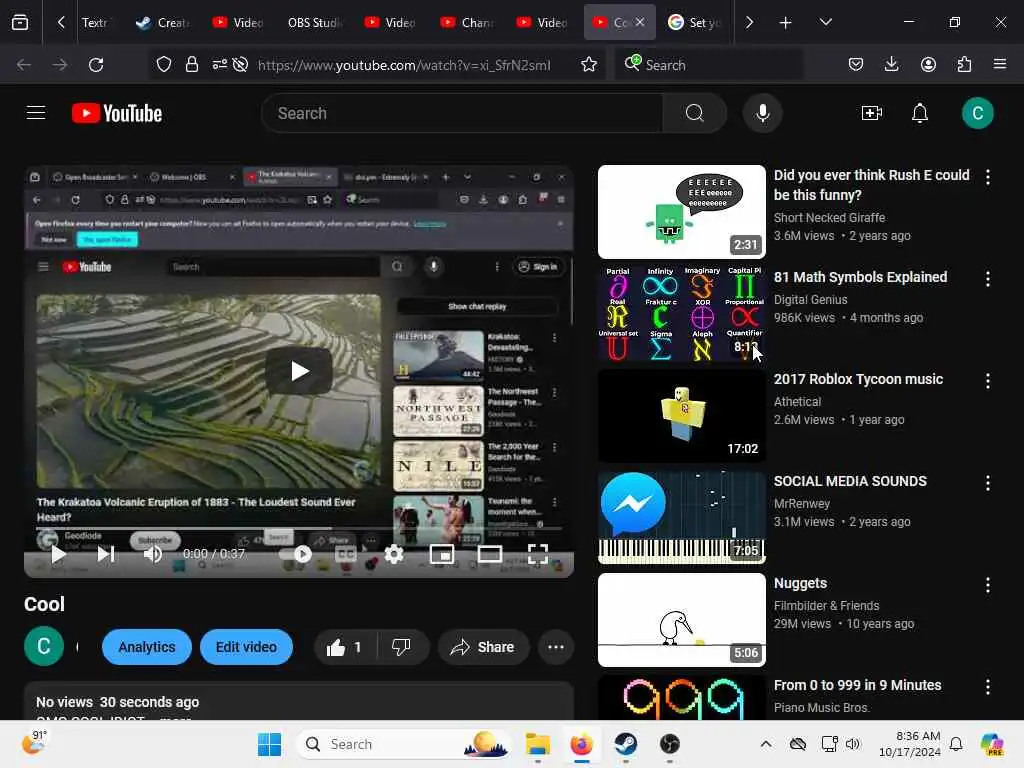Open the YouTube guide hamburger menu
Image resolution: width=1024 pixels, height=768 pixels.
36,113
